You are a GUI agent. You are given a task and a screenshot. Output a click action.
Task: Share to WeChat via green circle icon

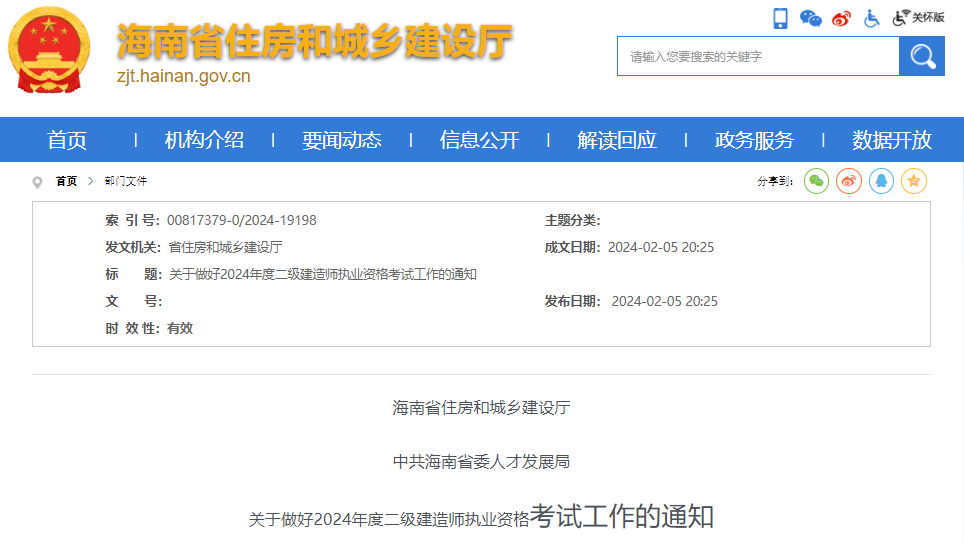click(816, 181)
